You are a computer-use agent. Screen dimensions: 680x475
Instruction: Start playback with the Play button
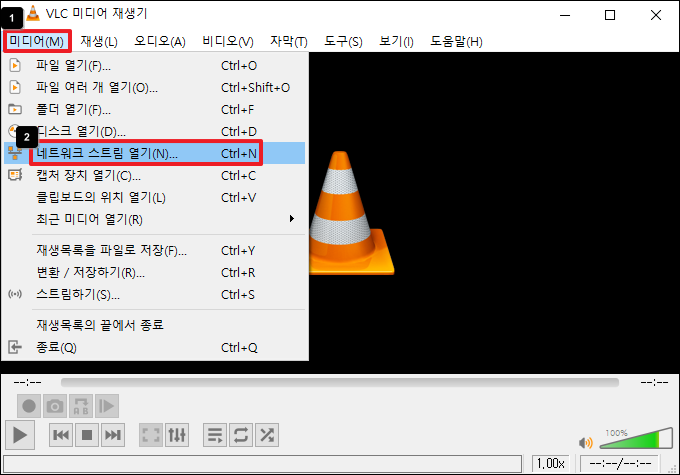pyautogui.click(x=20, y=435)
